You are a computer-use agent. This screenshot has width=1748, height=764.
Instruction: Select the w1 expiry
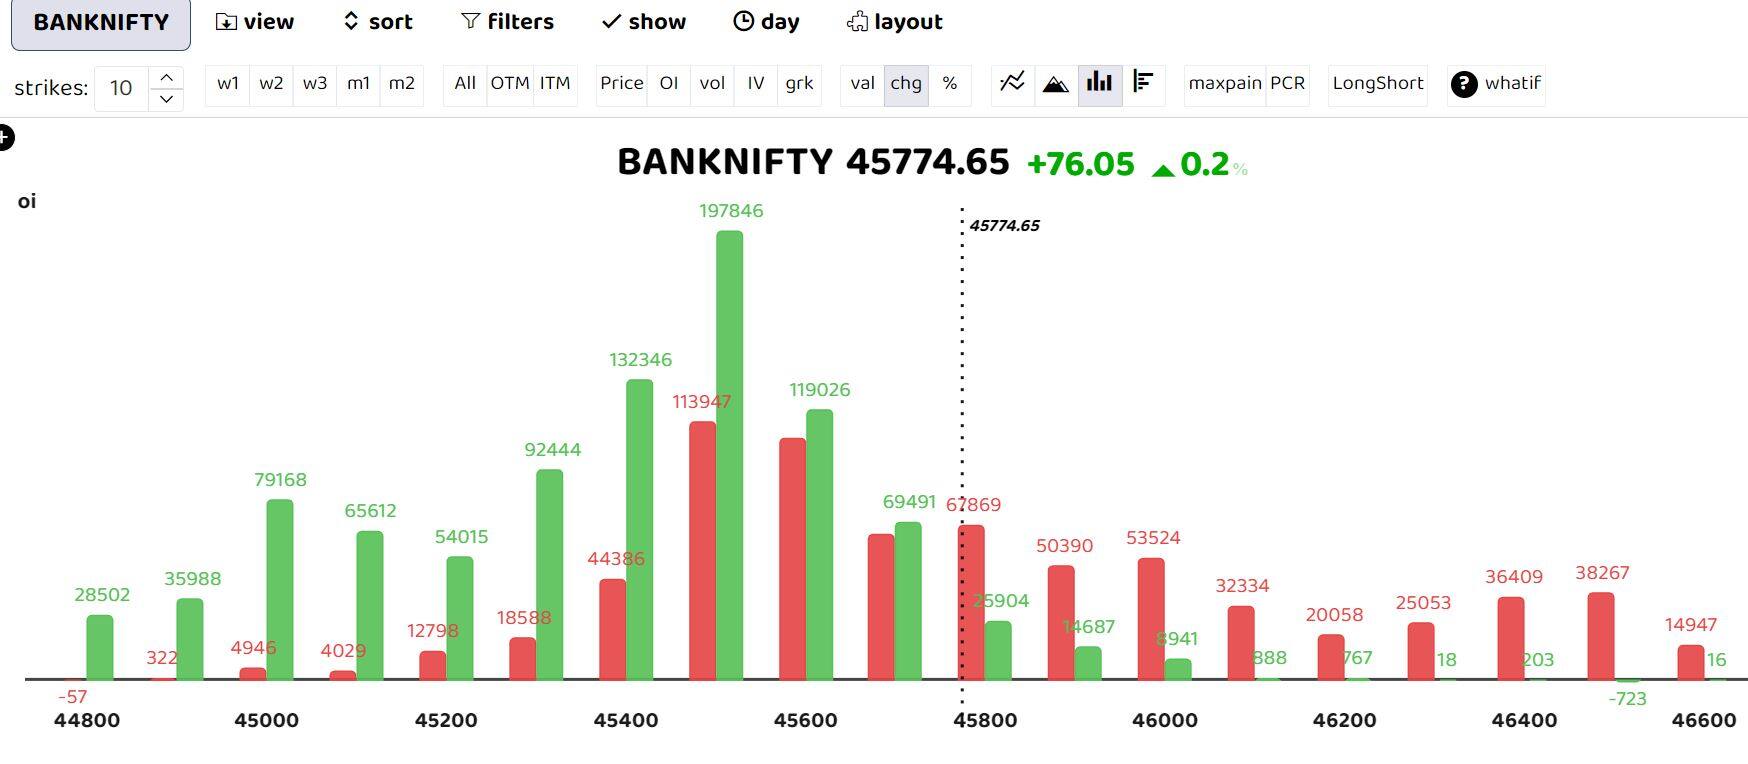[x=228, y=84]
